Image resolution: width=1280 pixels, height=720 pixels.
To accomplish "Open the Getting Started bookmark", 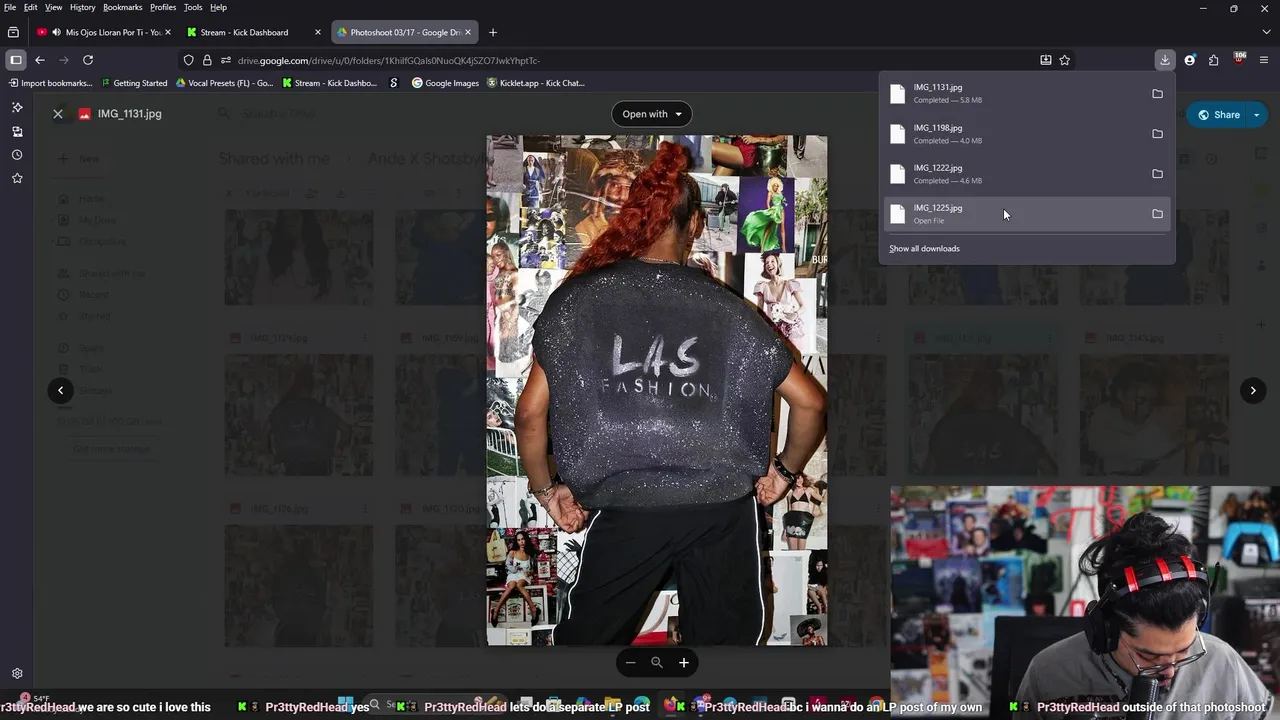I will (133, 83).
